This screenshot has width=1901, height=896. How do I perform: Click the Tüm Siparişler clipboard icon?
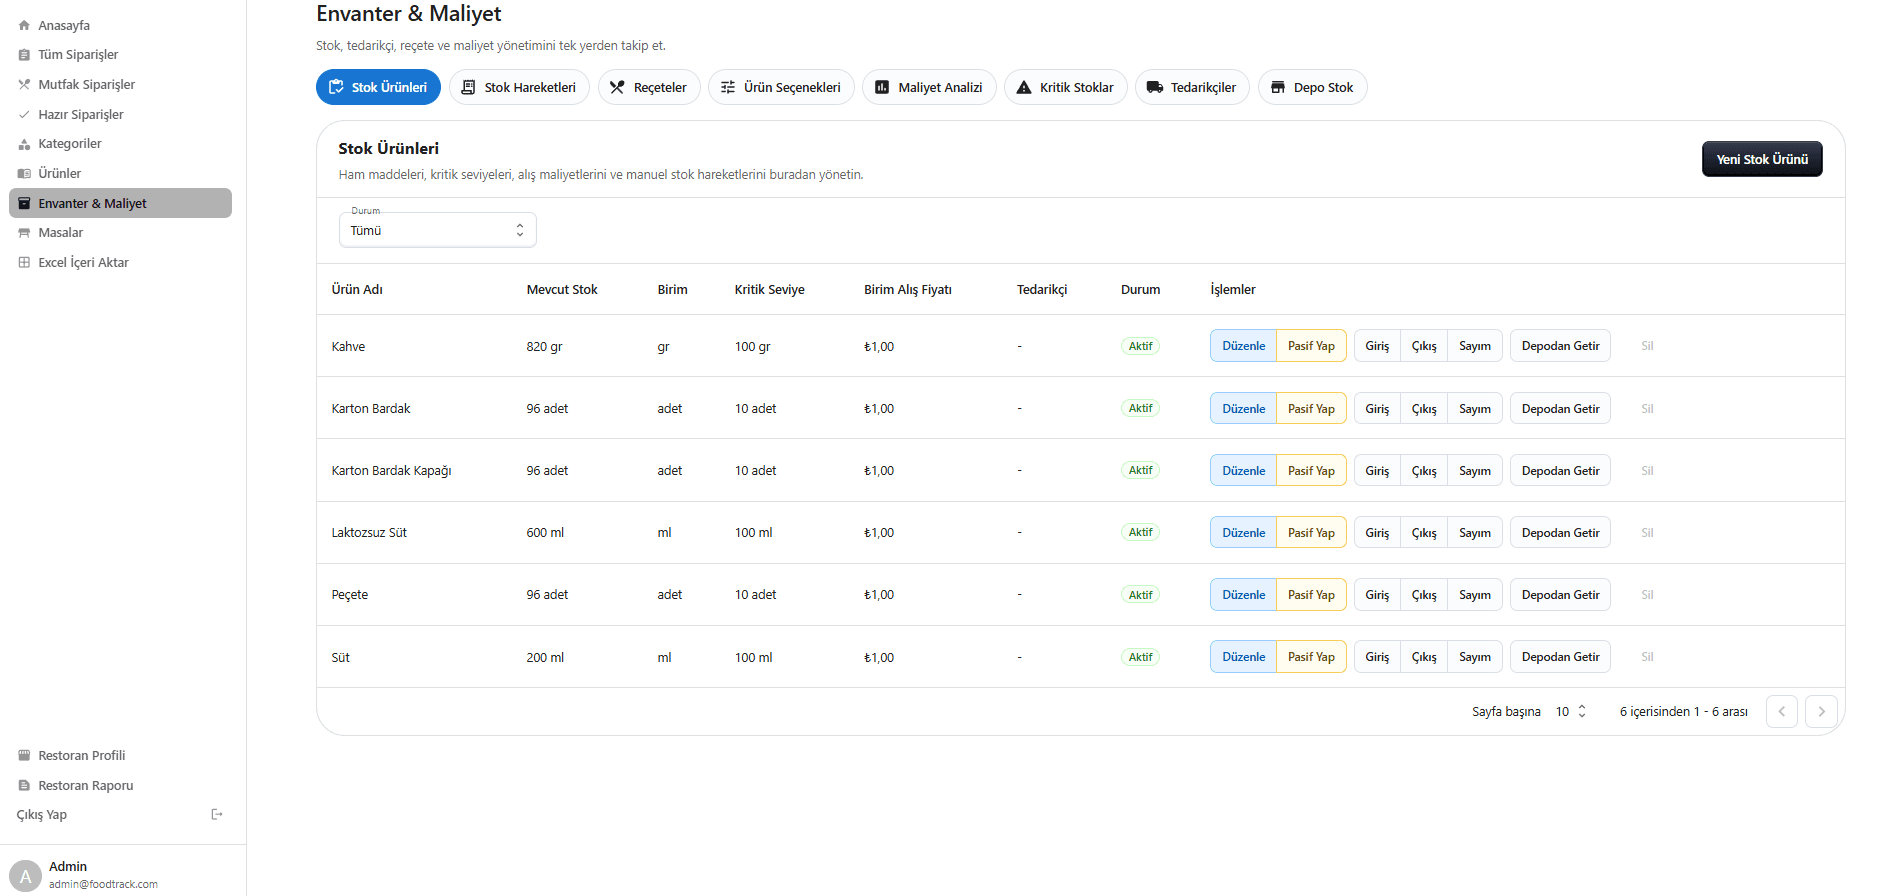point(24,55)
